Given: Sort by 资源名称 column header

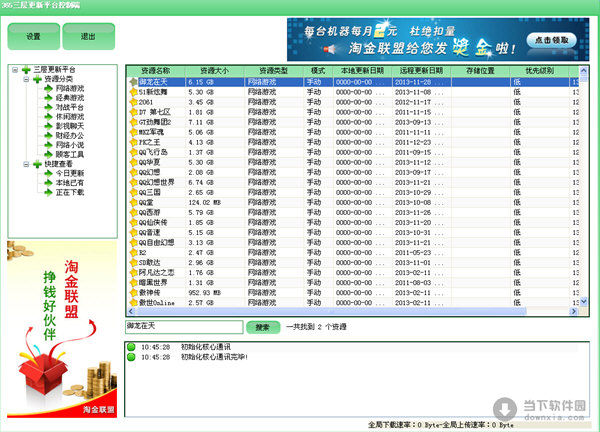Looking at the screenshot, I should [x=155, y=71].
